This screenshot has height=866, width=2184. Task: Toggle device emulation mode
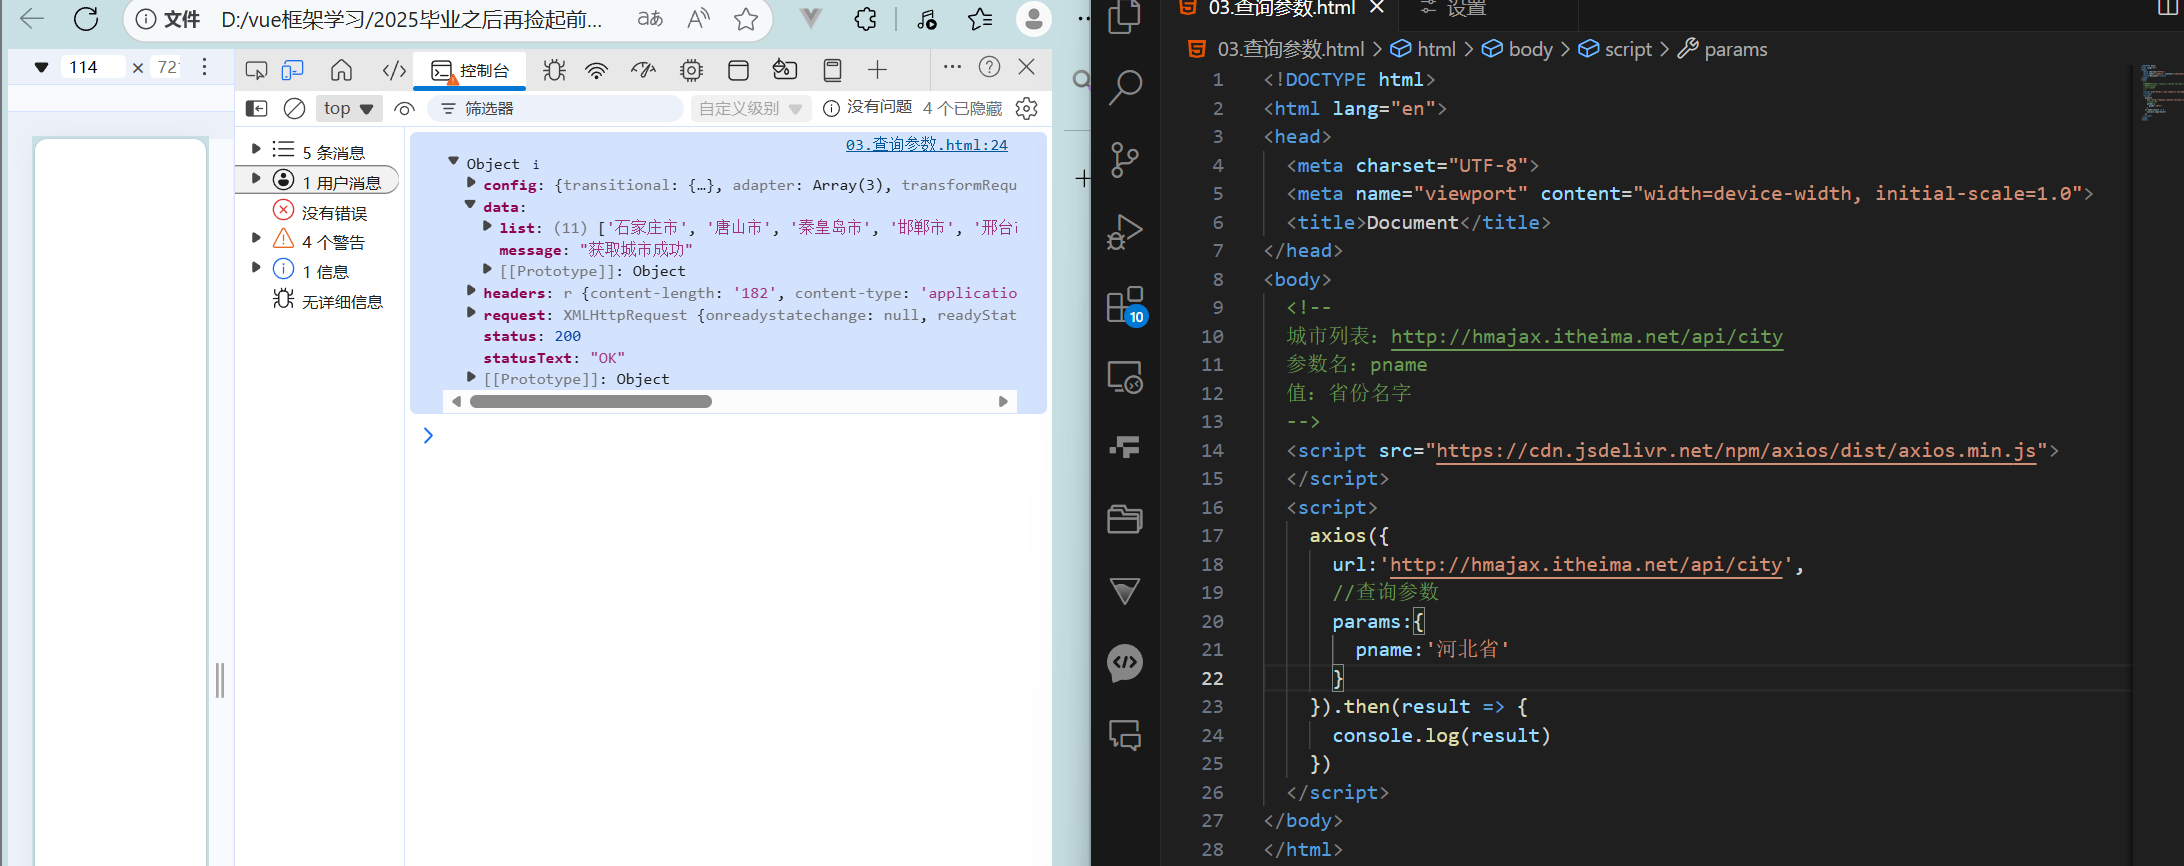pyautogui.click(x=292, y=70)
